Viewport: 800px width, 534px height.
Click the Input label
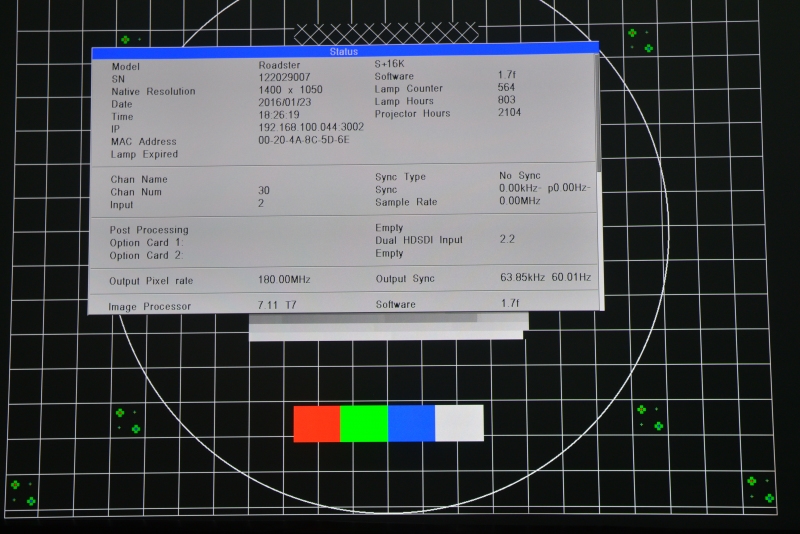pos(121,205)
